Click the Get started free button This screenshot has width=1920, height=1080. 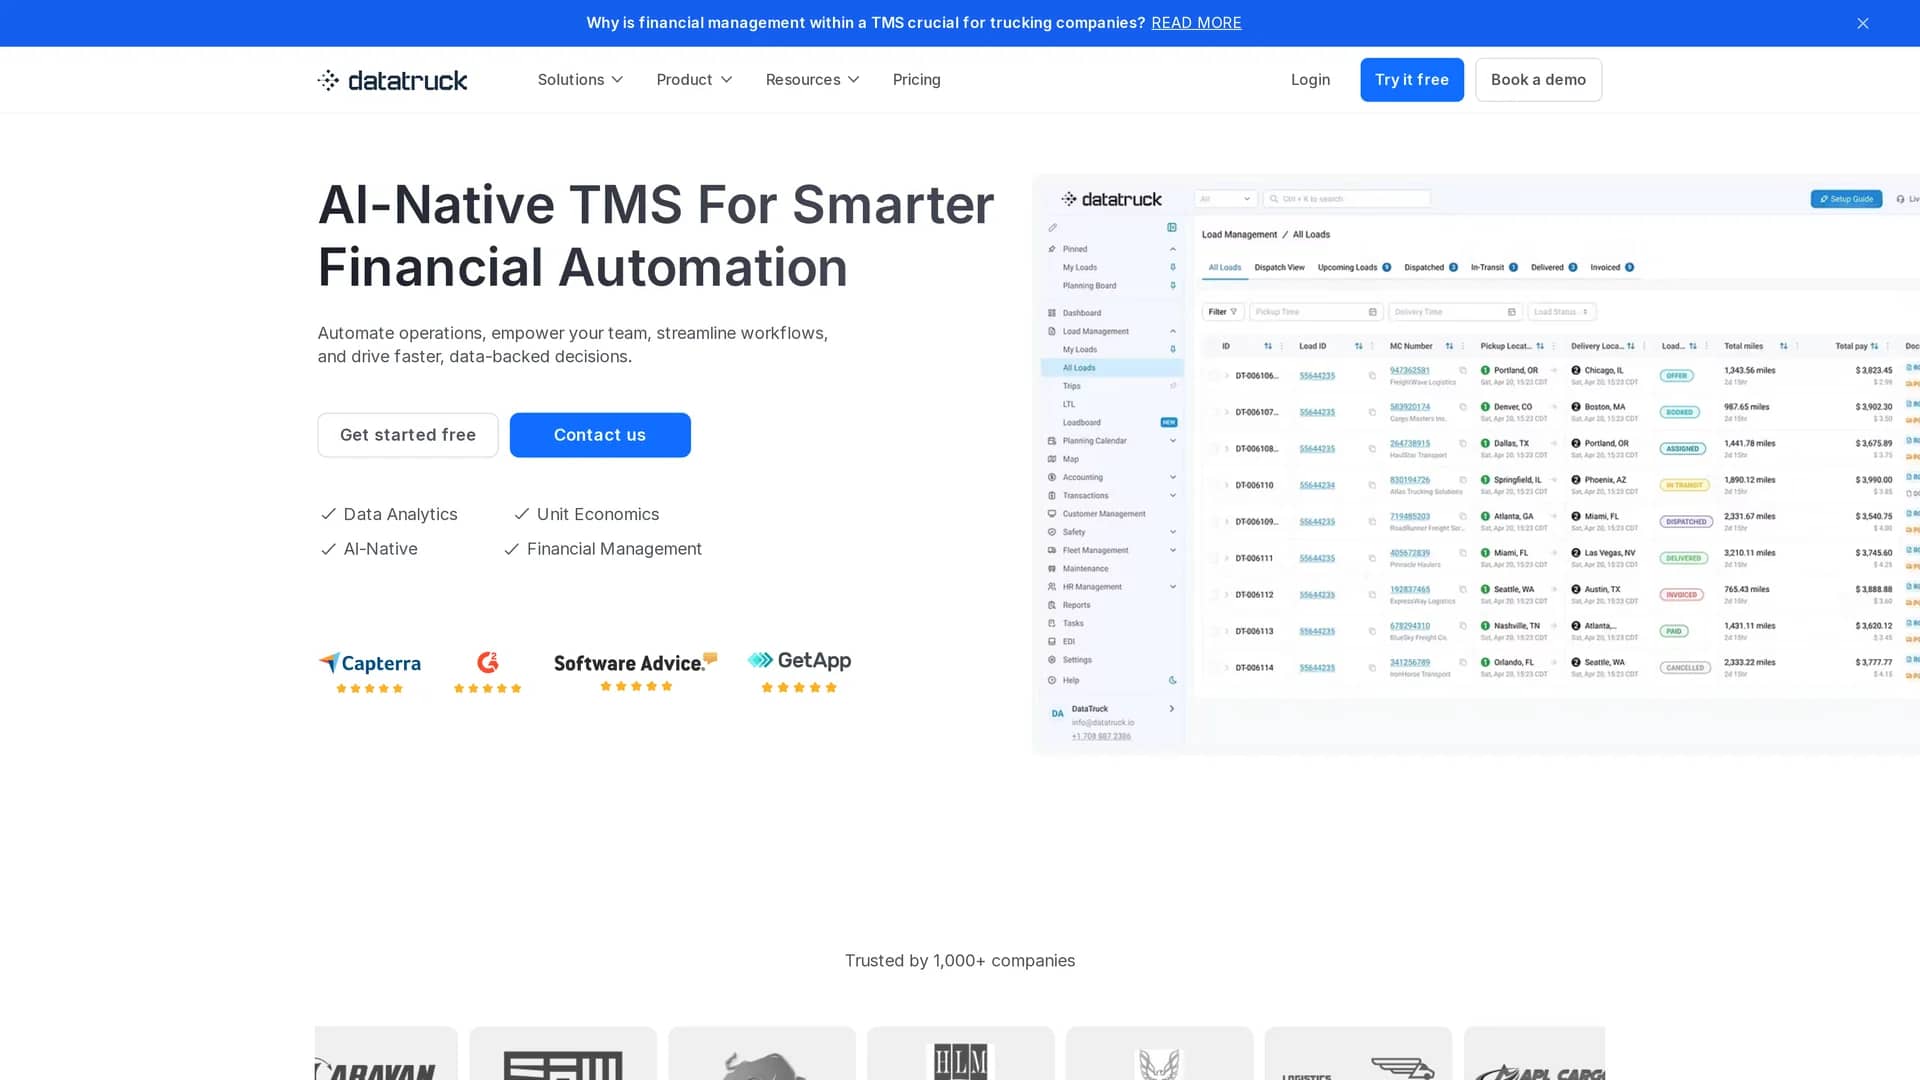pos(408,435)
